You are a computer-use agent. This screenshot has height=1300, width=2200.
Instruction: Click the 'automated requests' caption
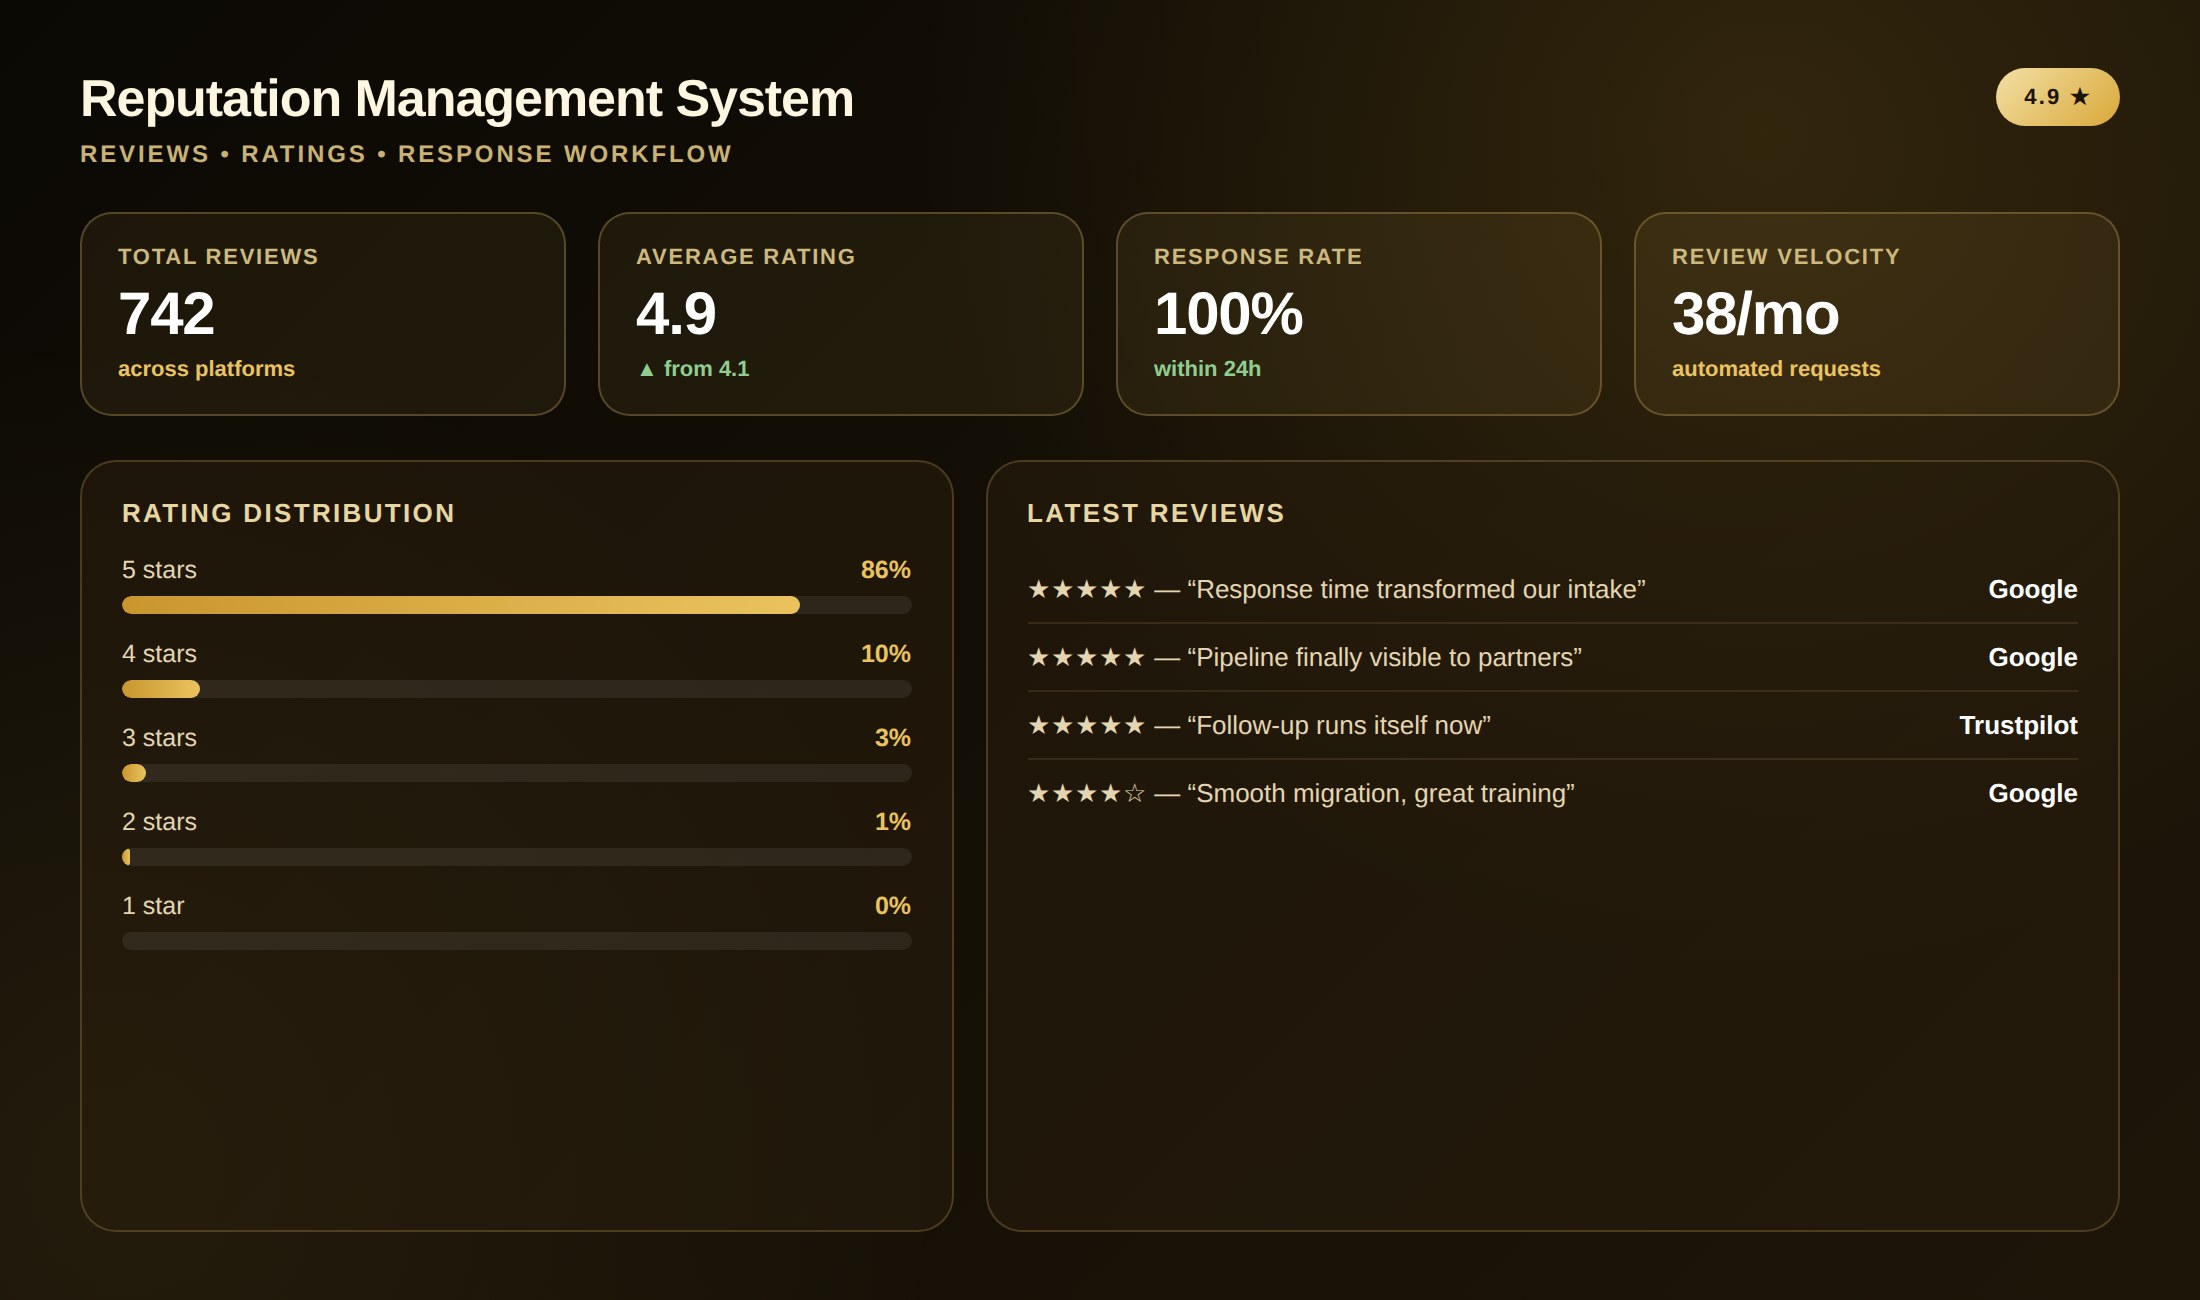pyautogui.click(x=1776, y=369)
